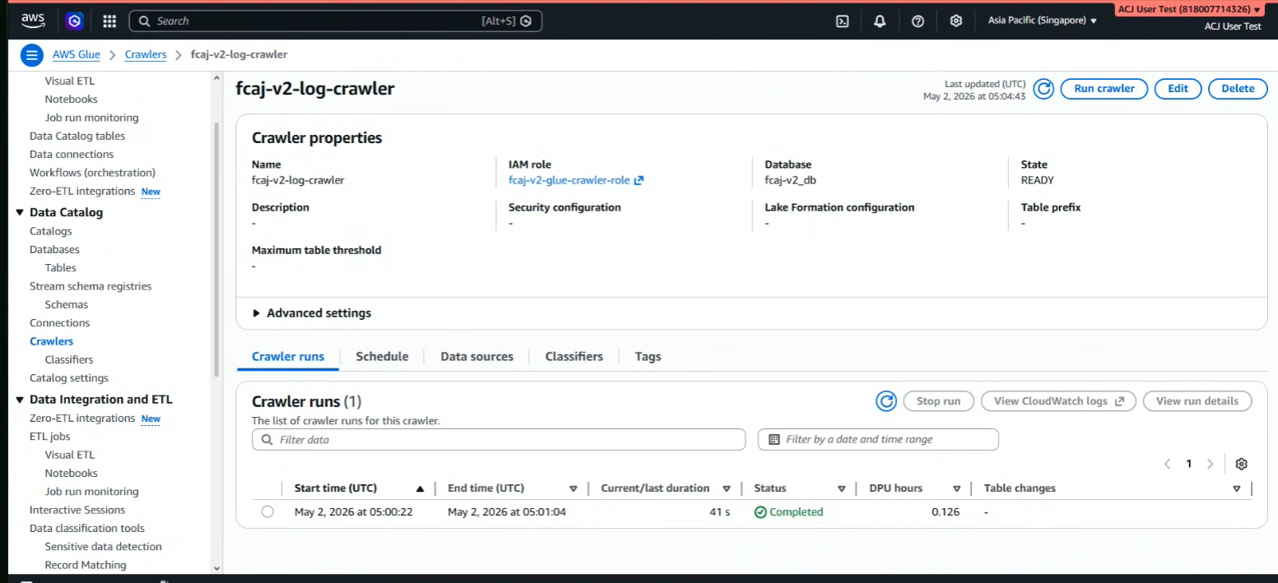Open Data connections in sidebar

(71, 155)
